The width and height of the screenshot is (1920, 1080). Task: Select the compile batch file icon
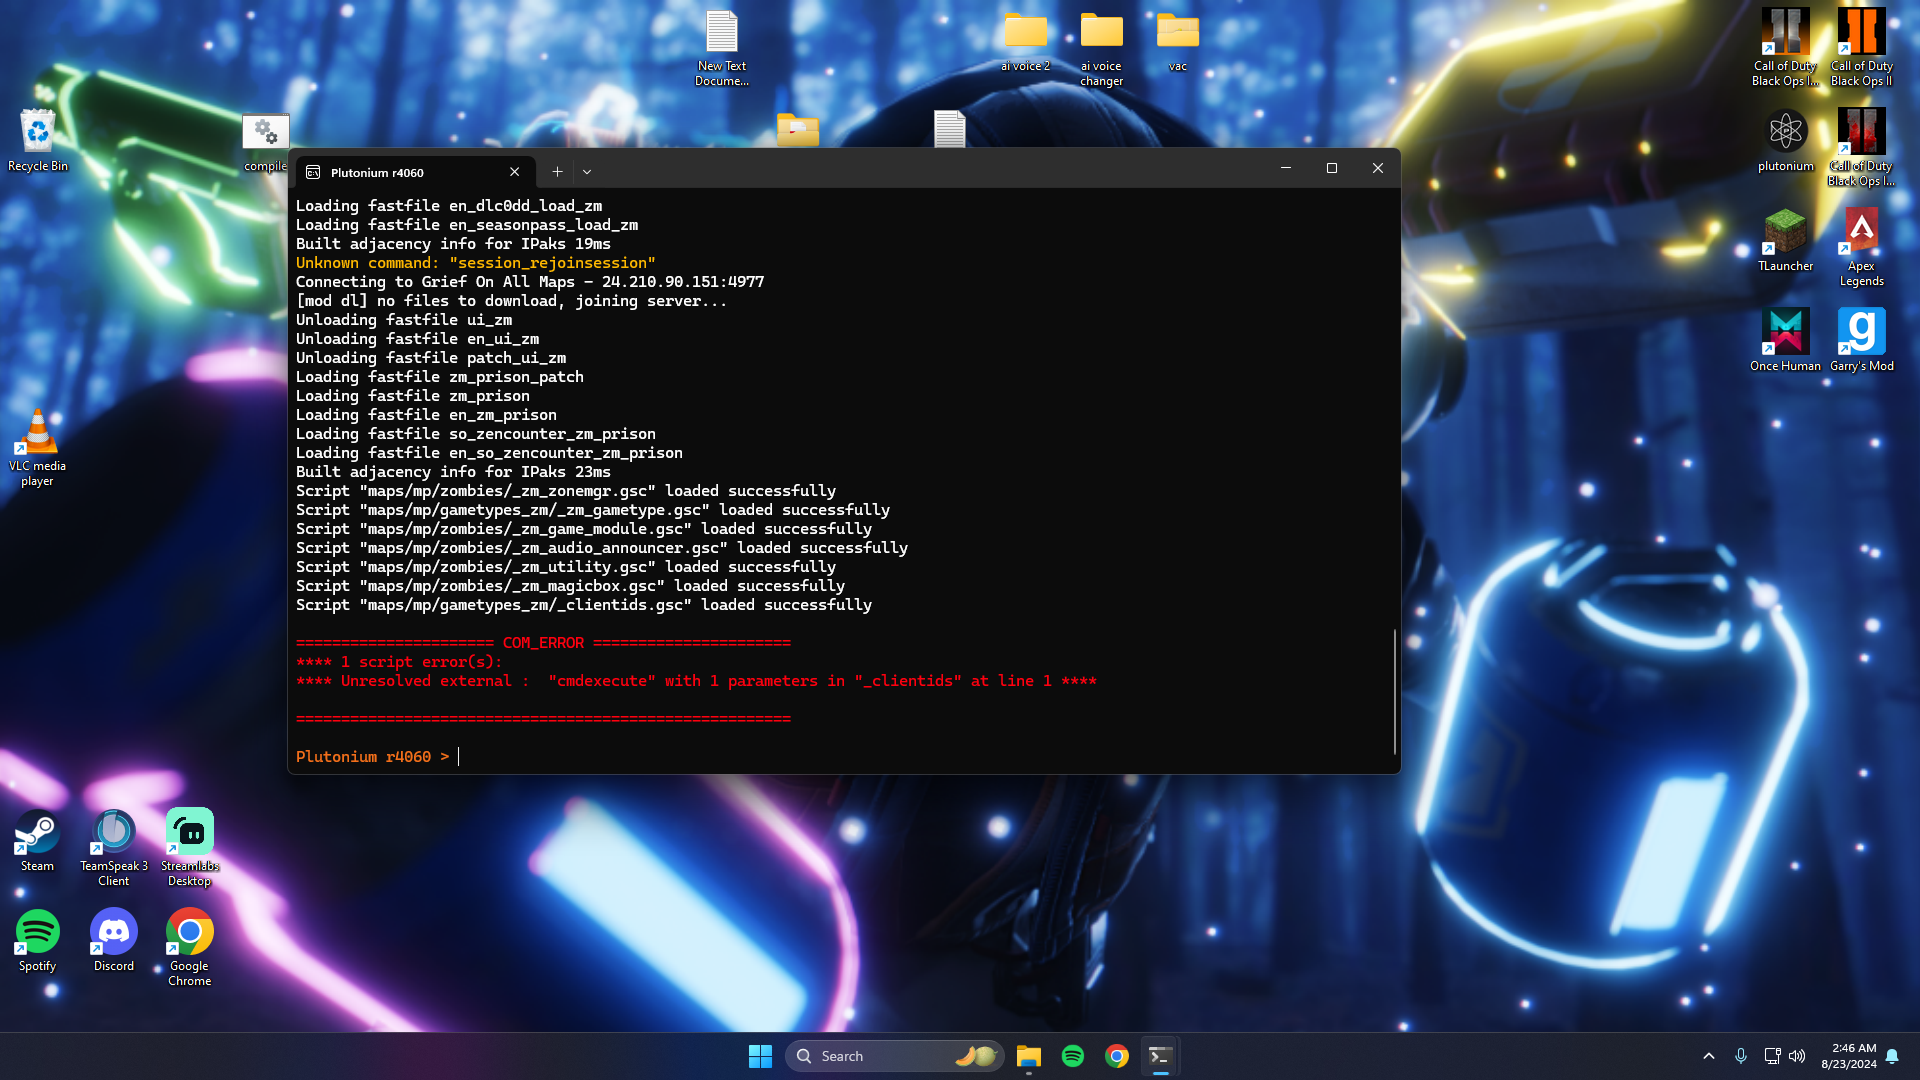(266, 141)
